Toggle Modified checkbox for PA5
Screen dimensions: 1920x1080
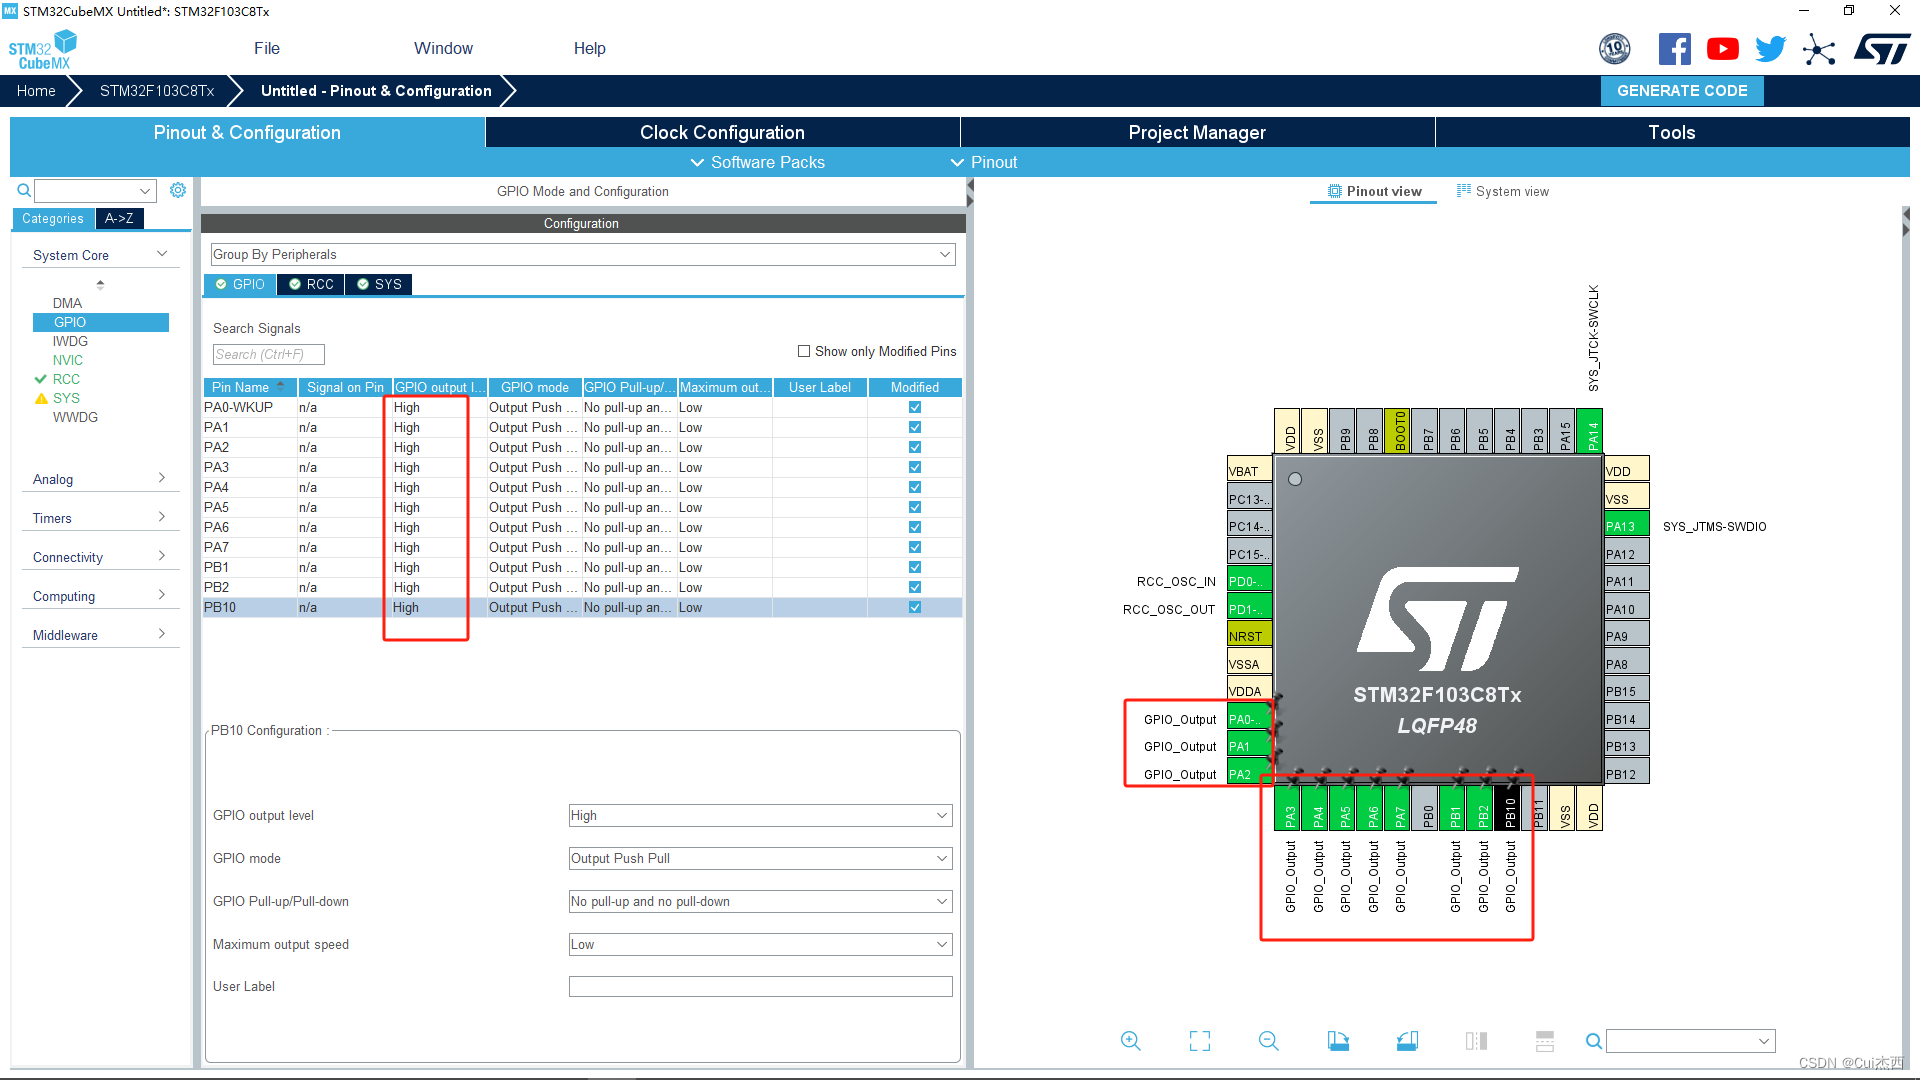915,507
